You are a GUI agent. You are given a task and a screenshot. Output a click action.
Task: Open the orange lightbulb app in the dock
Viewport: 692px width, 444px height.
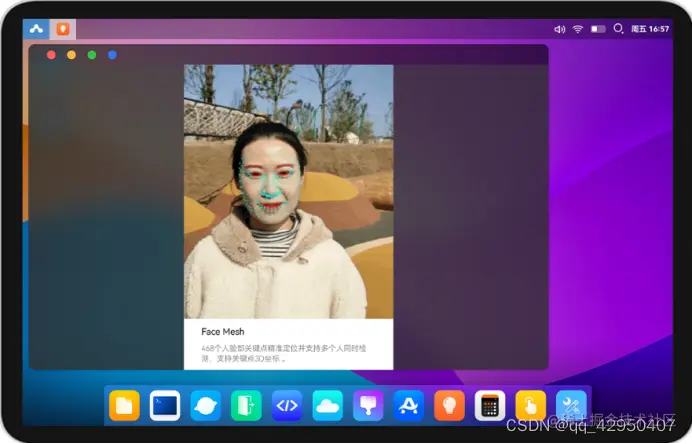449,405
